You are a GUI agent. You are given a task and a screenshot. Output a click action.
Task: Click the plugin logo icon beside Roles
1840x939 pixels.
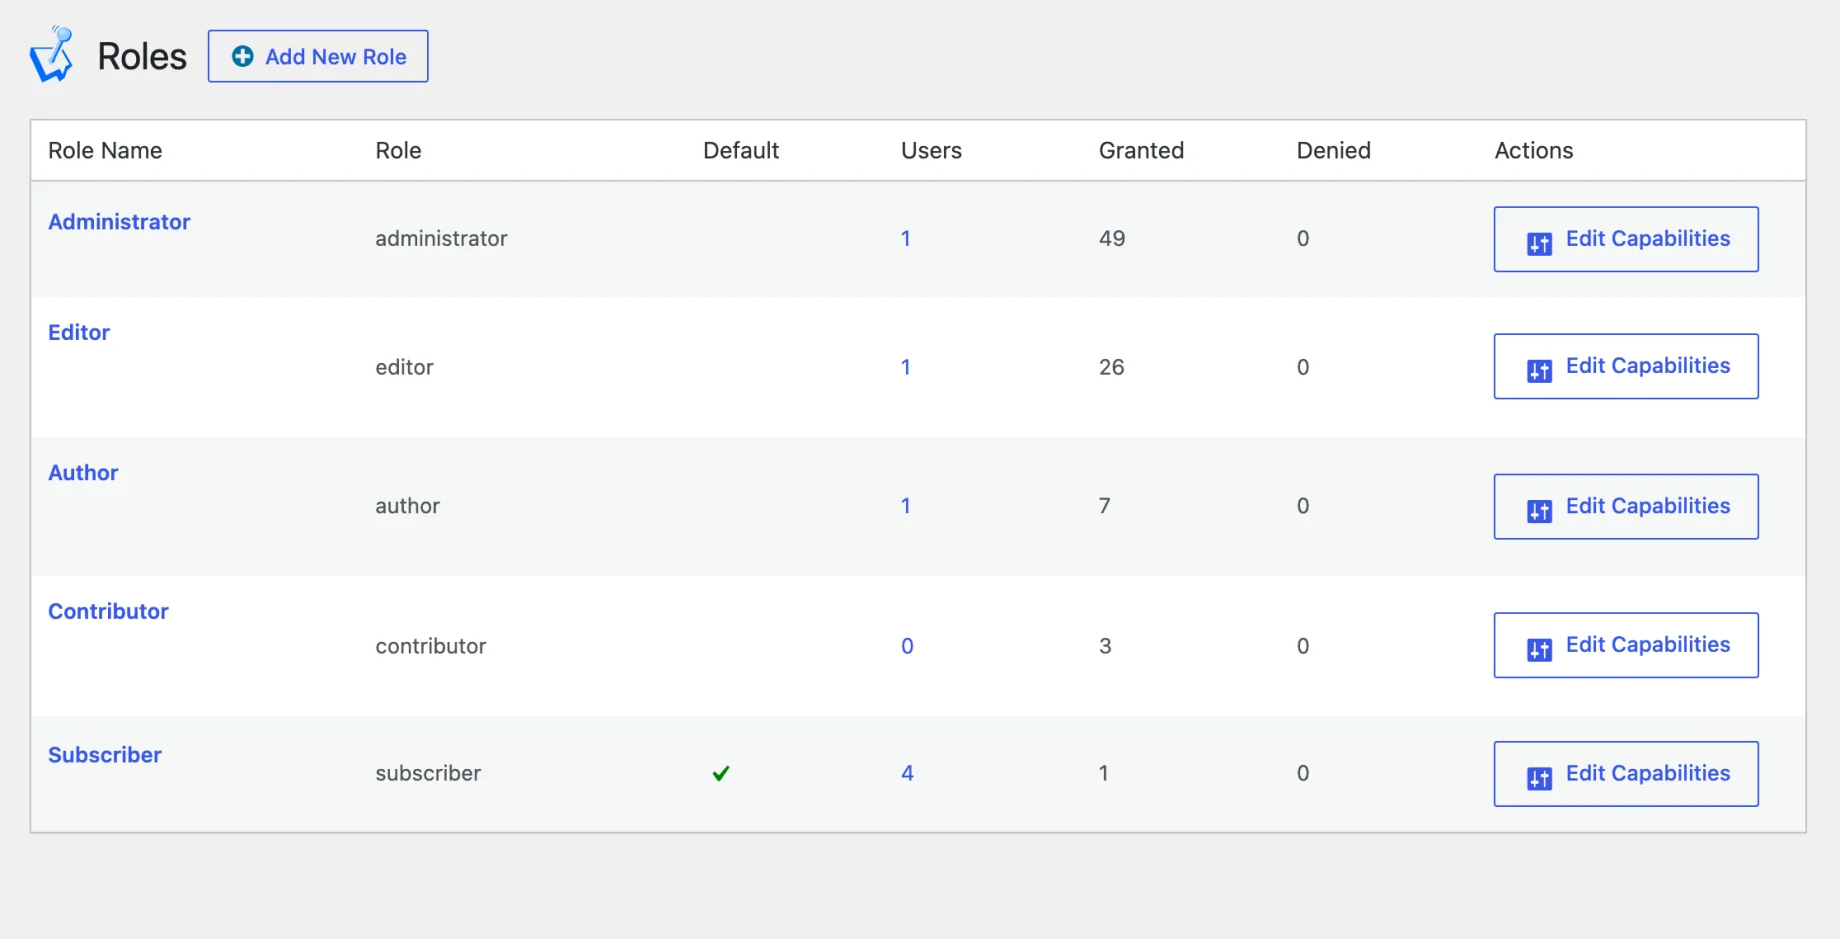click(x=52, y=55)
